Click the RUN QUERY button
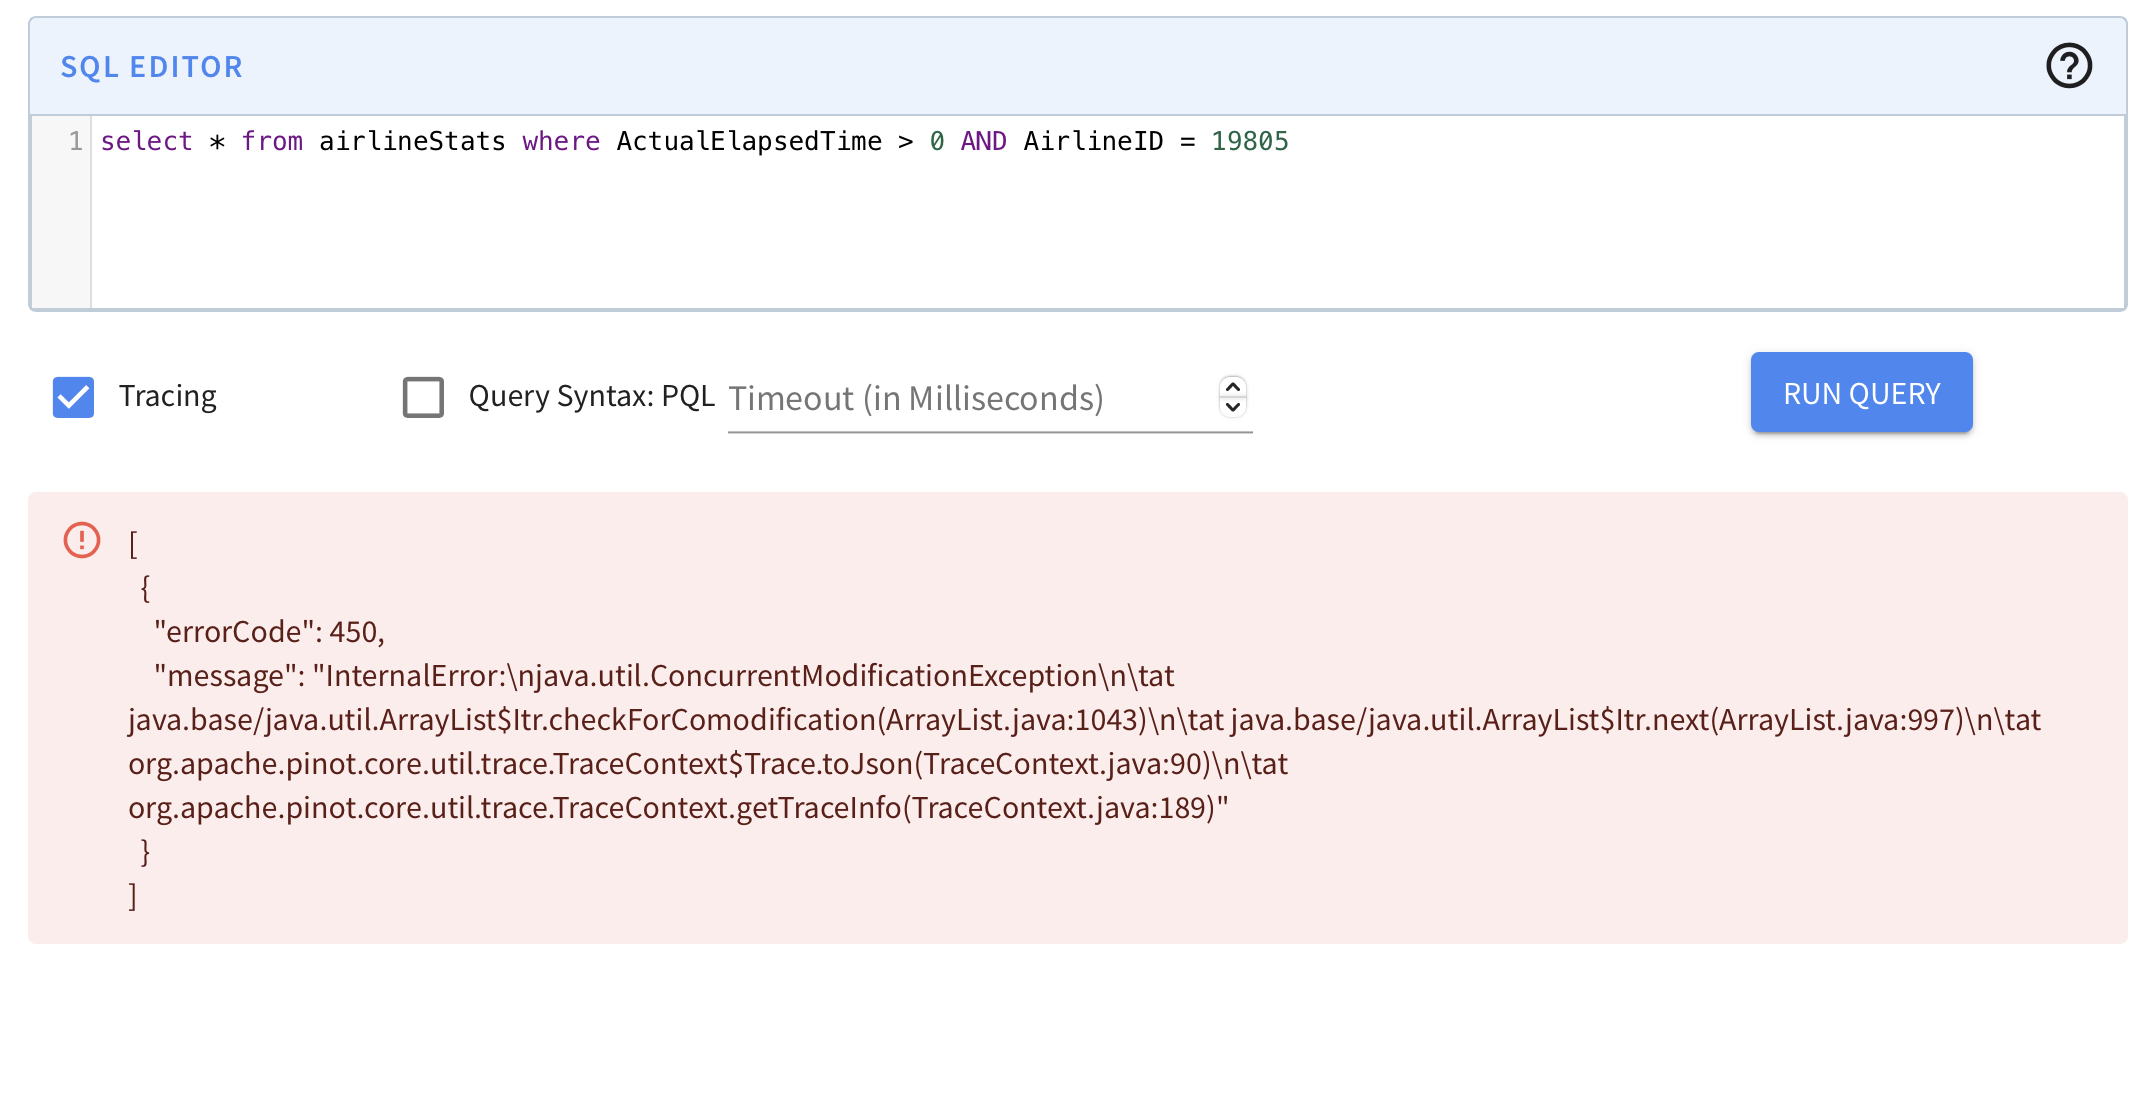 click(x=1861, y=393)
